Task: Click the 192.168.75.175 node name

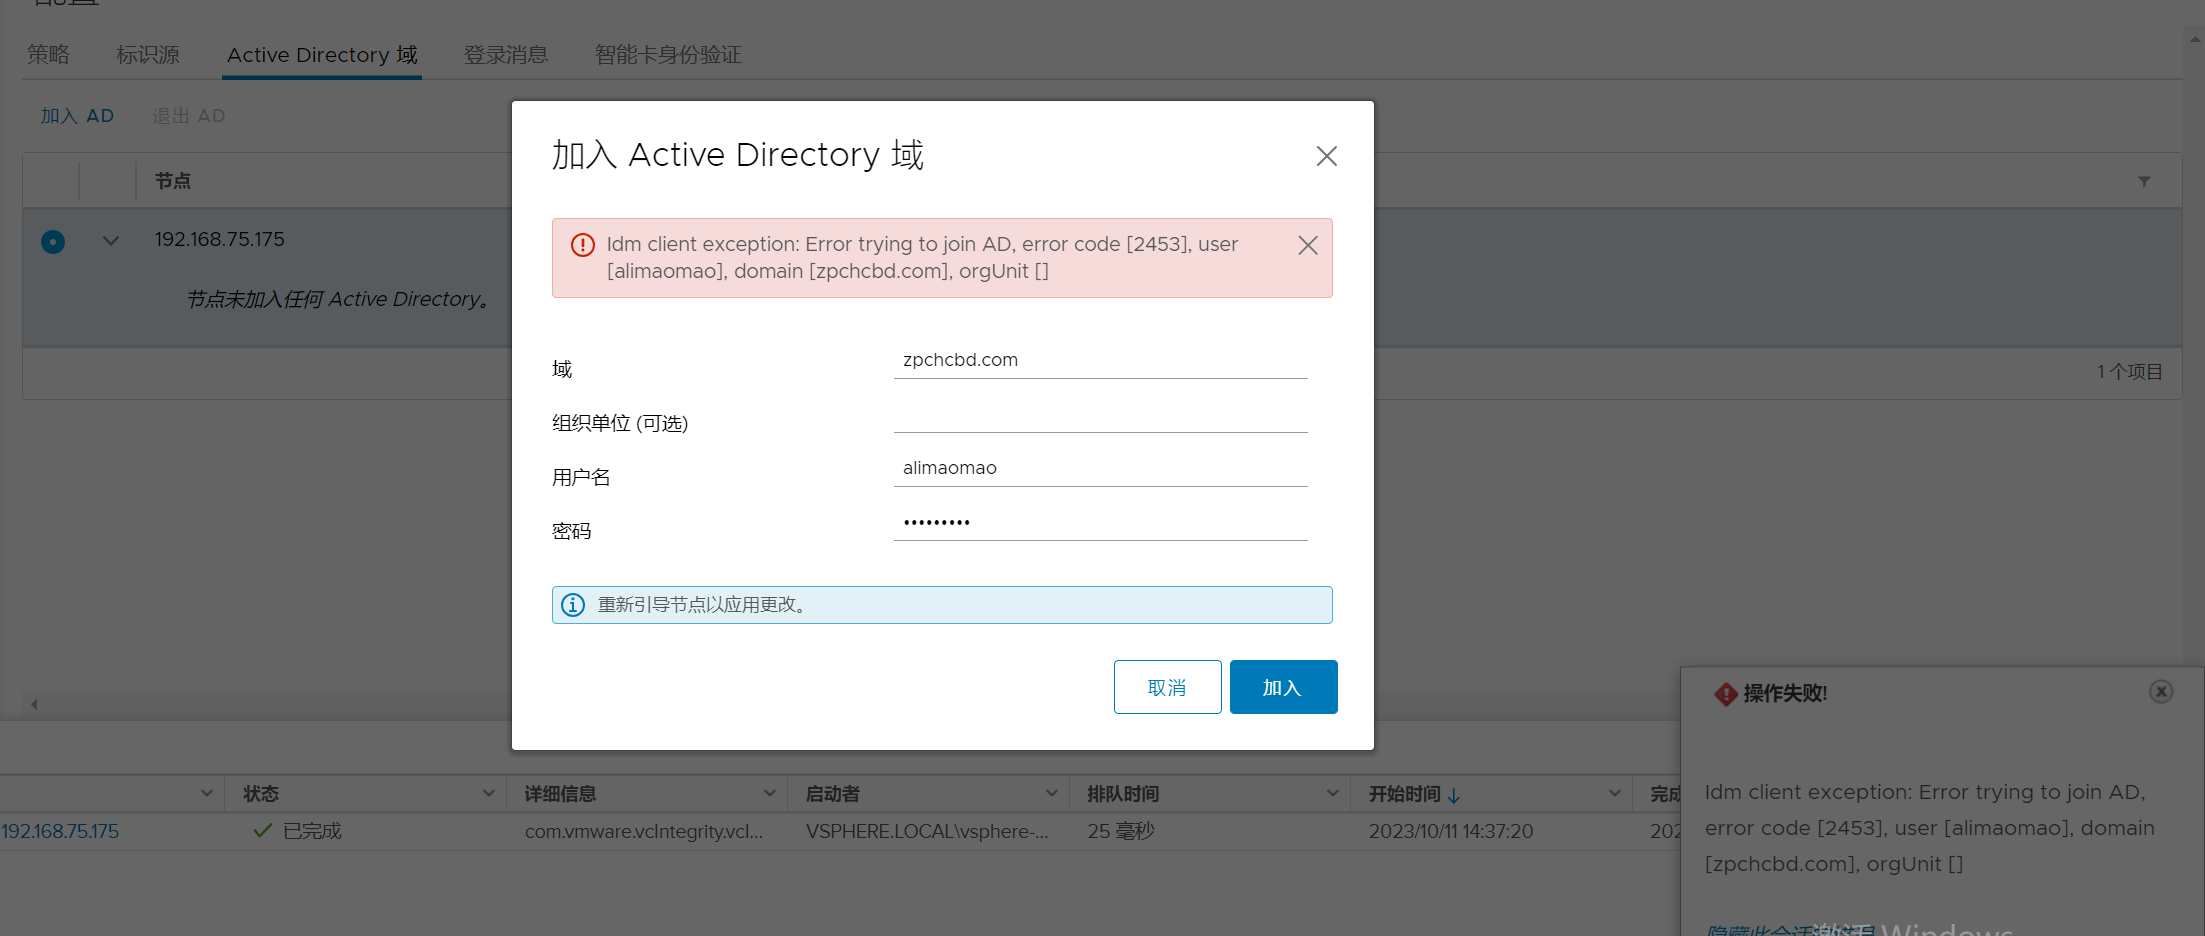Action: coord(219,239)
